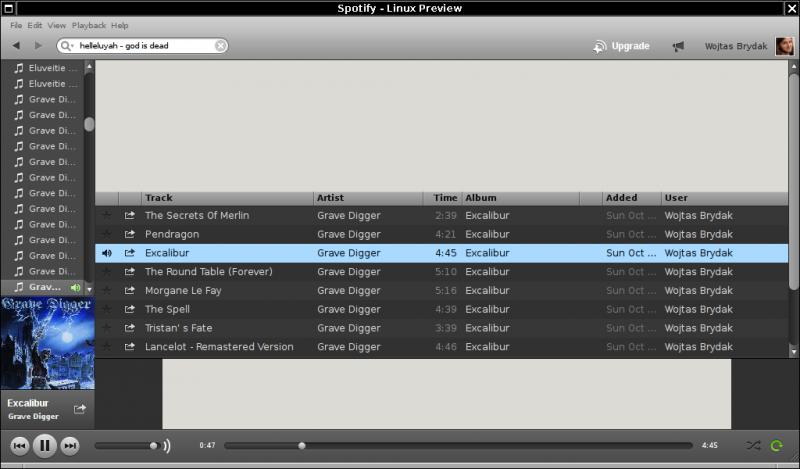Sort tracks by the Artist column header

click(331, 198)
